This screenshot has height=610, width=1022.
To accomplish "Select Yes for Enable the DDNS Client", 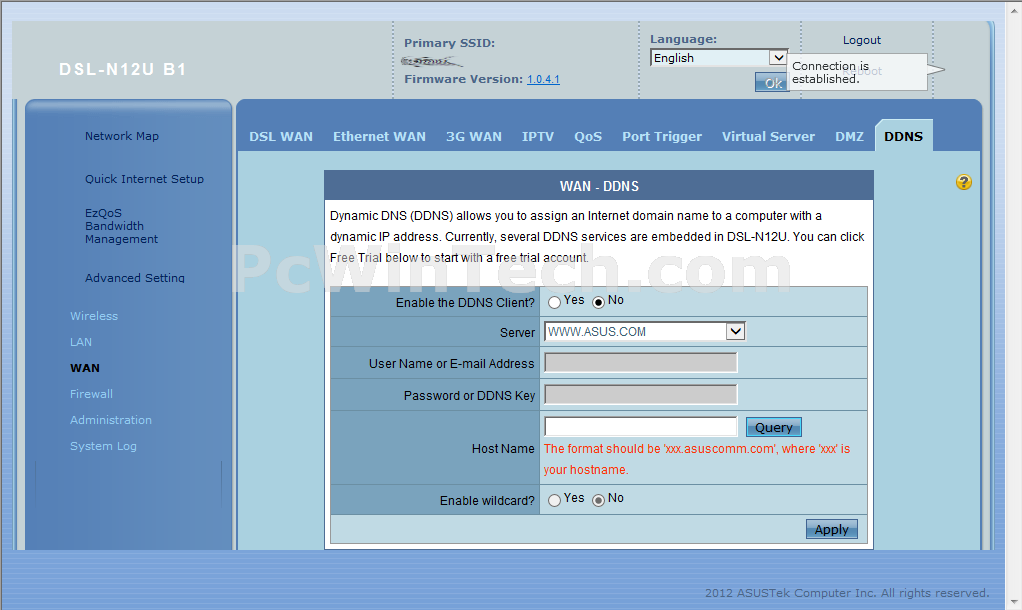I will tap(554, 302).
